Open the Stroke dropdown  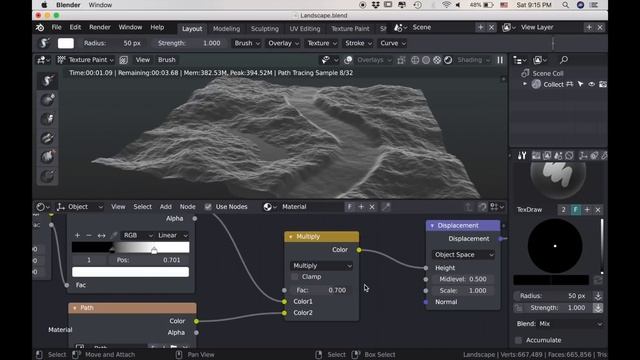[358, 43]
